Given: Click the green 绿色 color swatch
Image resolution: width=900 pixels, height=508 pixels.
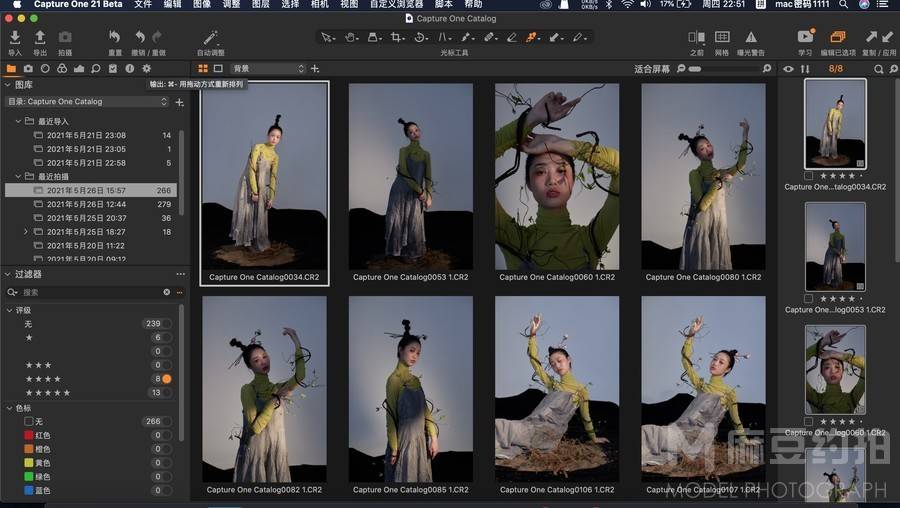Looking at the screenshot, I should click(29, 476).
